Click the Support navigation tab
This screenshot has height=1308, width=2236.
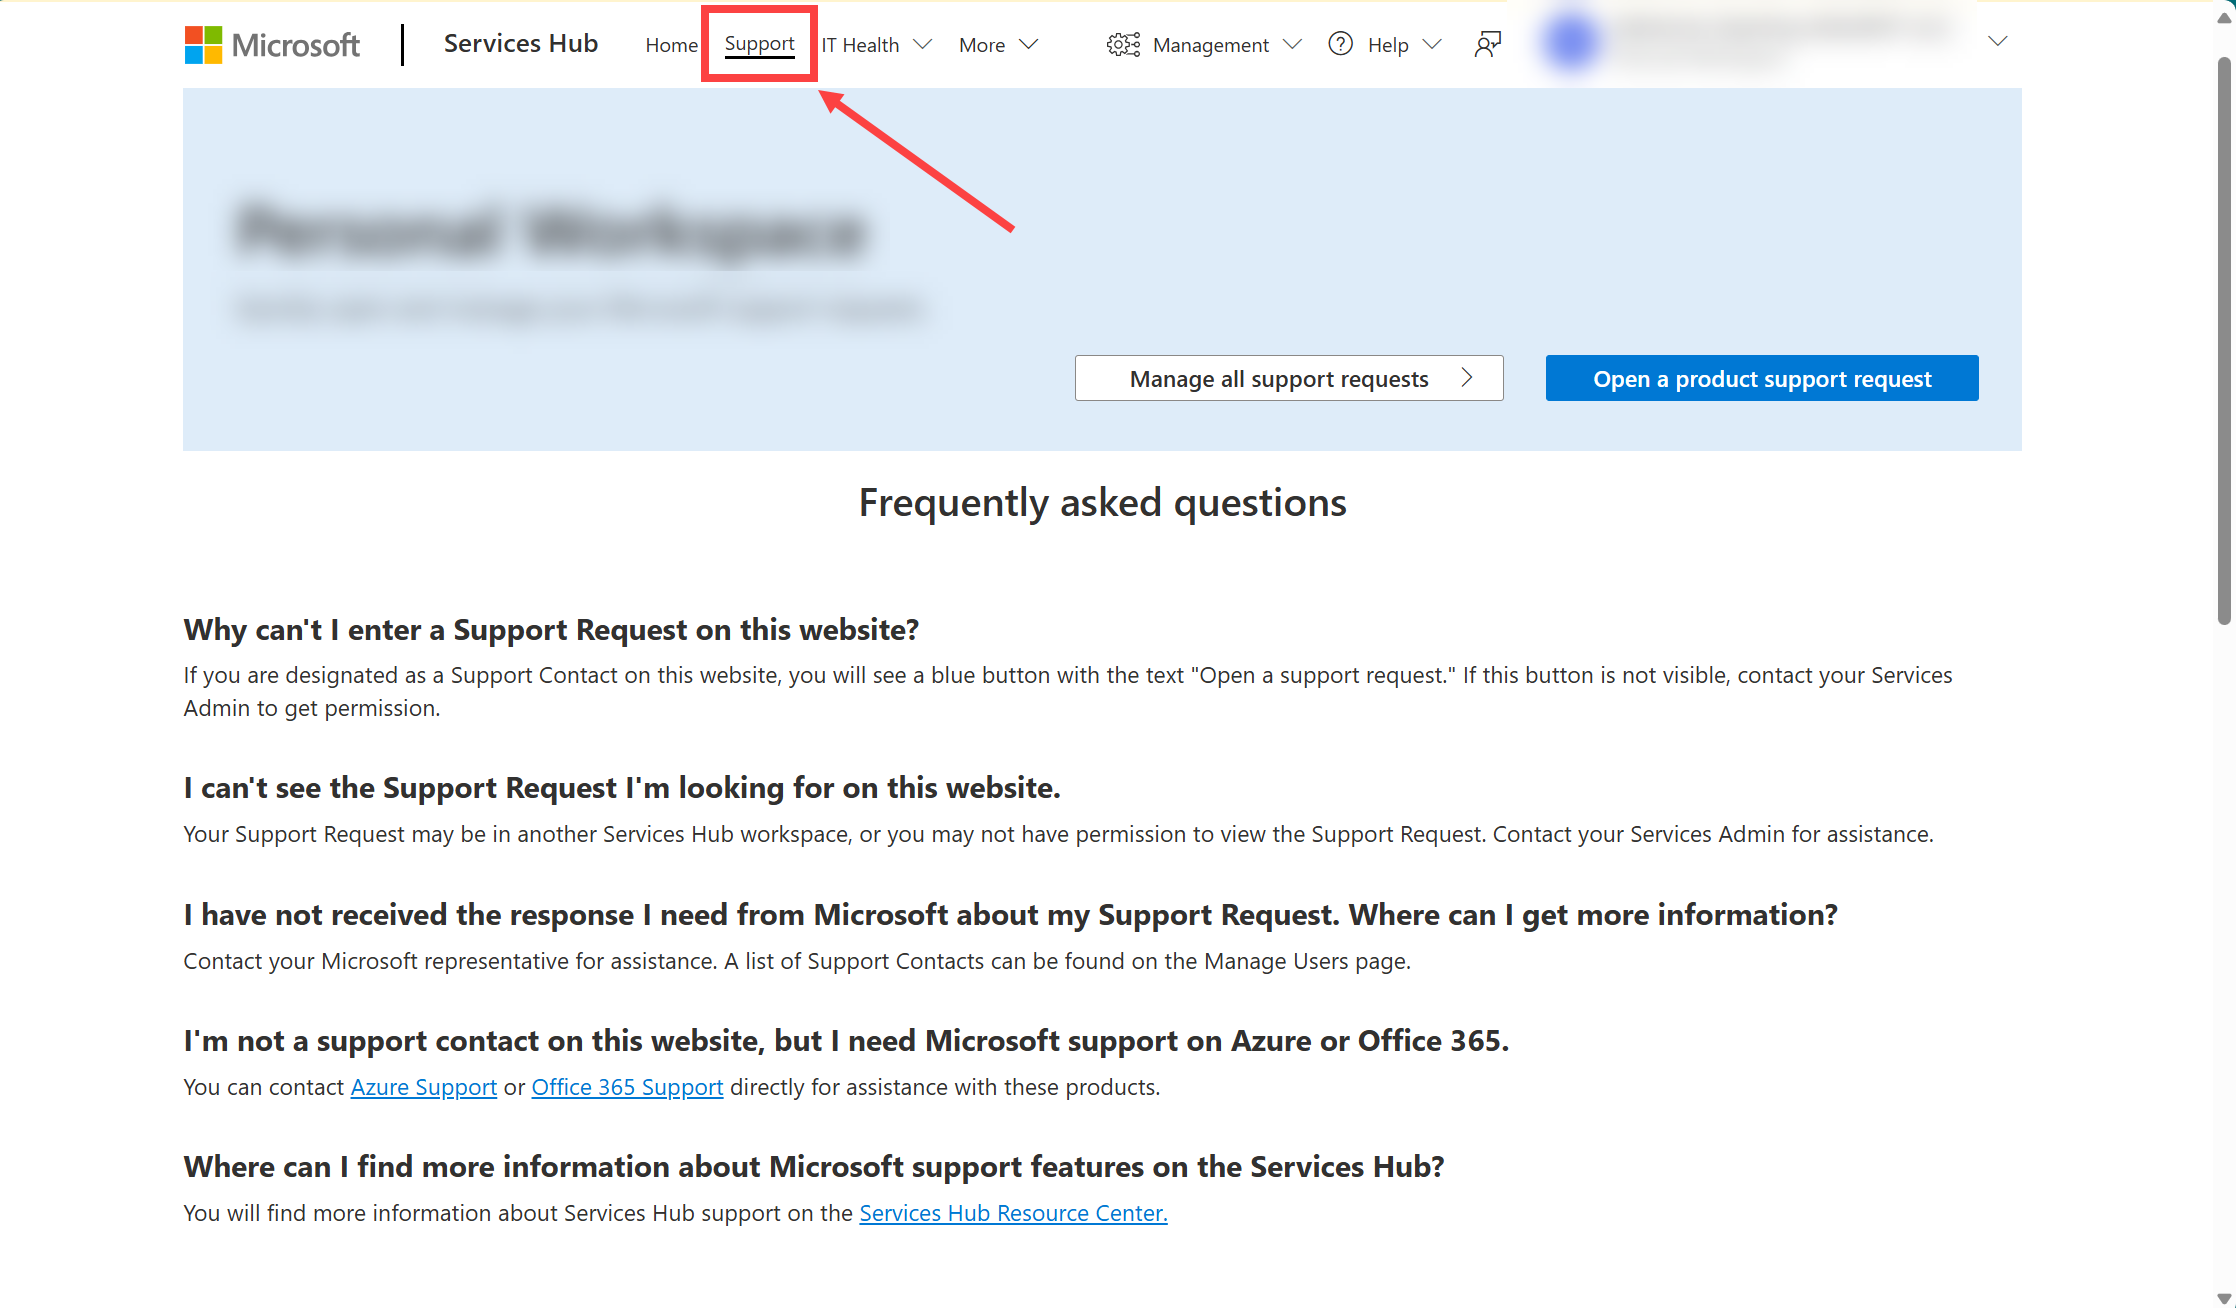coord(760,44)
